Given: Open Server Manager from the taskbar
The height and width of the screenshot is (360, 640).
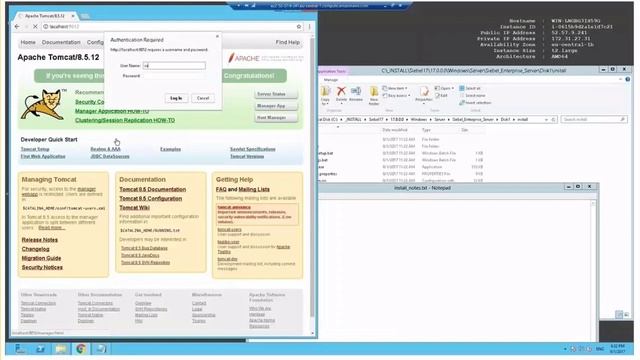Looking at the screenshot, I should click(20, 349).
